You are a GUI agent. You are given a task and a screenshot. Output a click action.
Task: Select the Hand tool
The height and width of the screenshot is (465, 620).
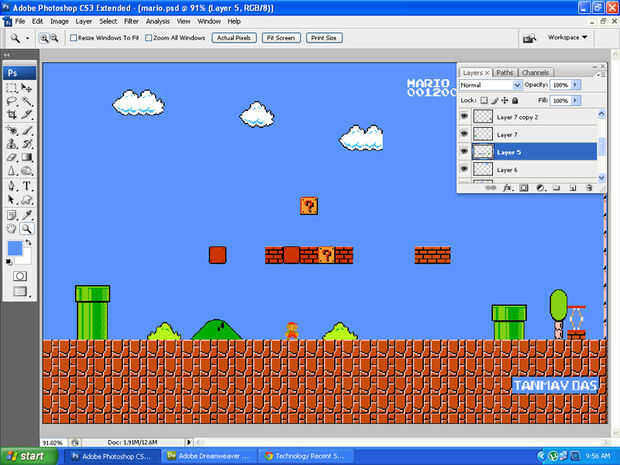coord(12,229)
